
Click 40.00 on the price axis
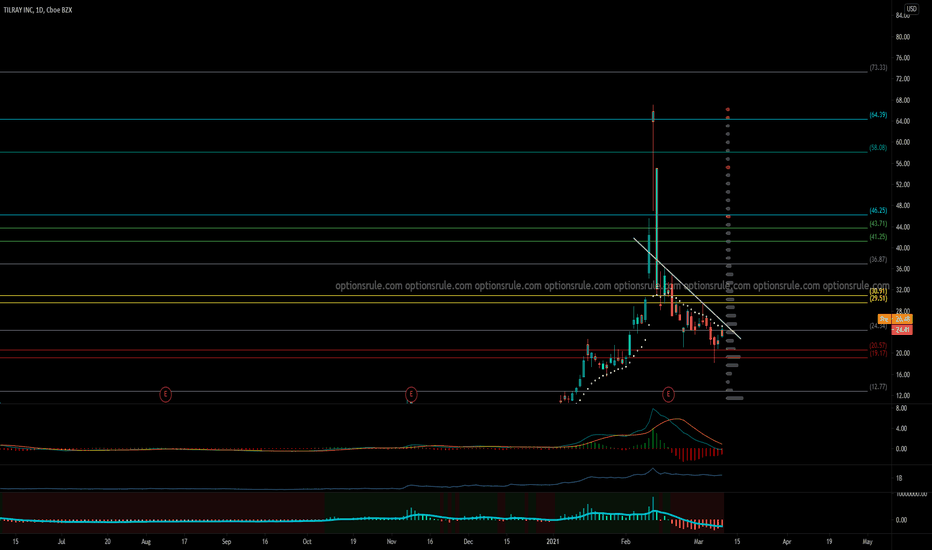(x=902, y=248)
